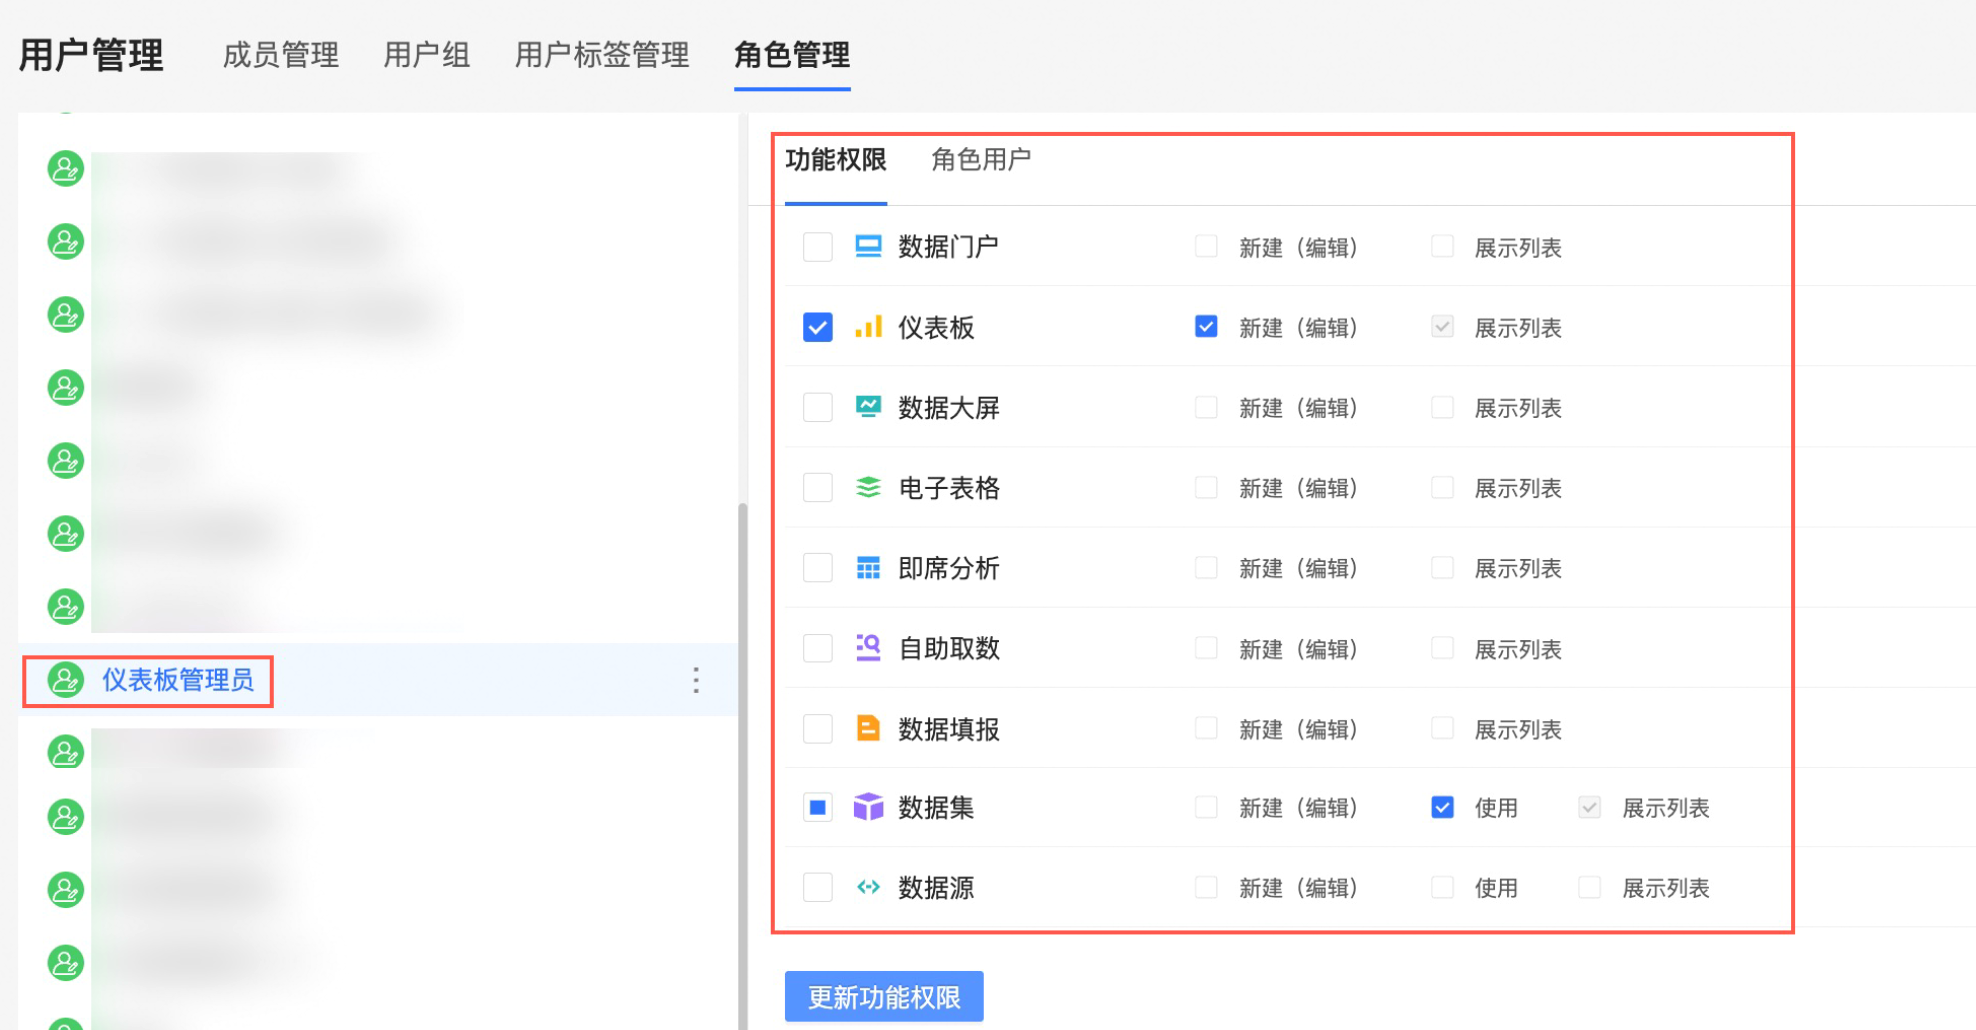Switch to 角色用户 tab
The width and height of the screenshot is (1976, 1030).
(x=981, y=160)
